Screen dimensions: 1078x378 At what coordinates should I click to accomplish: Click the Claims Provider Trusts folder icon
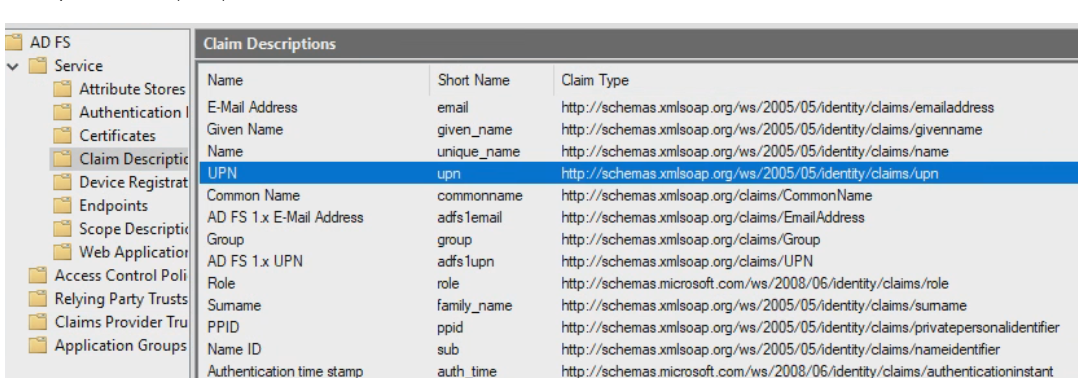click(38, 322)
